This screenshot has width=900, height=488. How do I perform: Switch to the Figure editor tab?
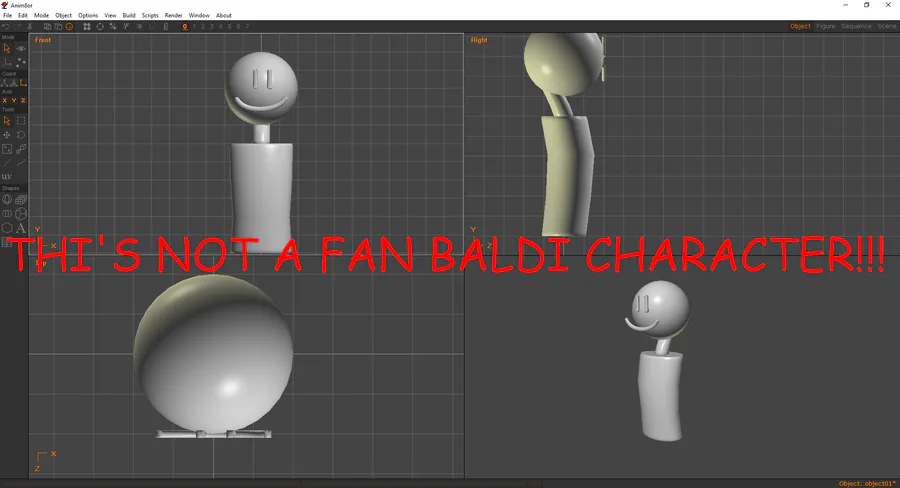coord(826,26)
